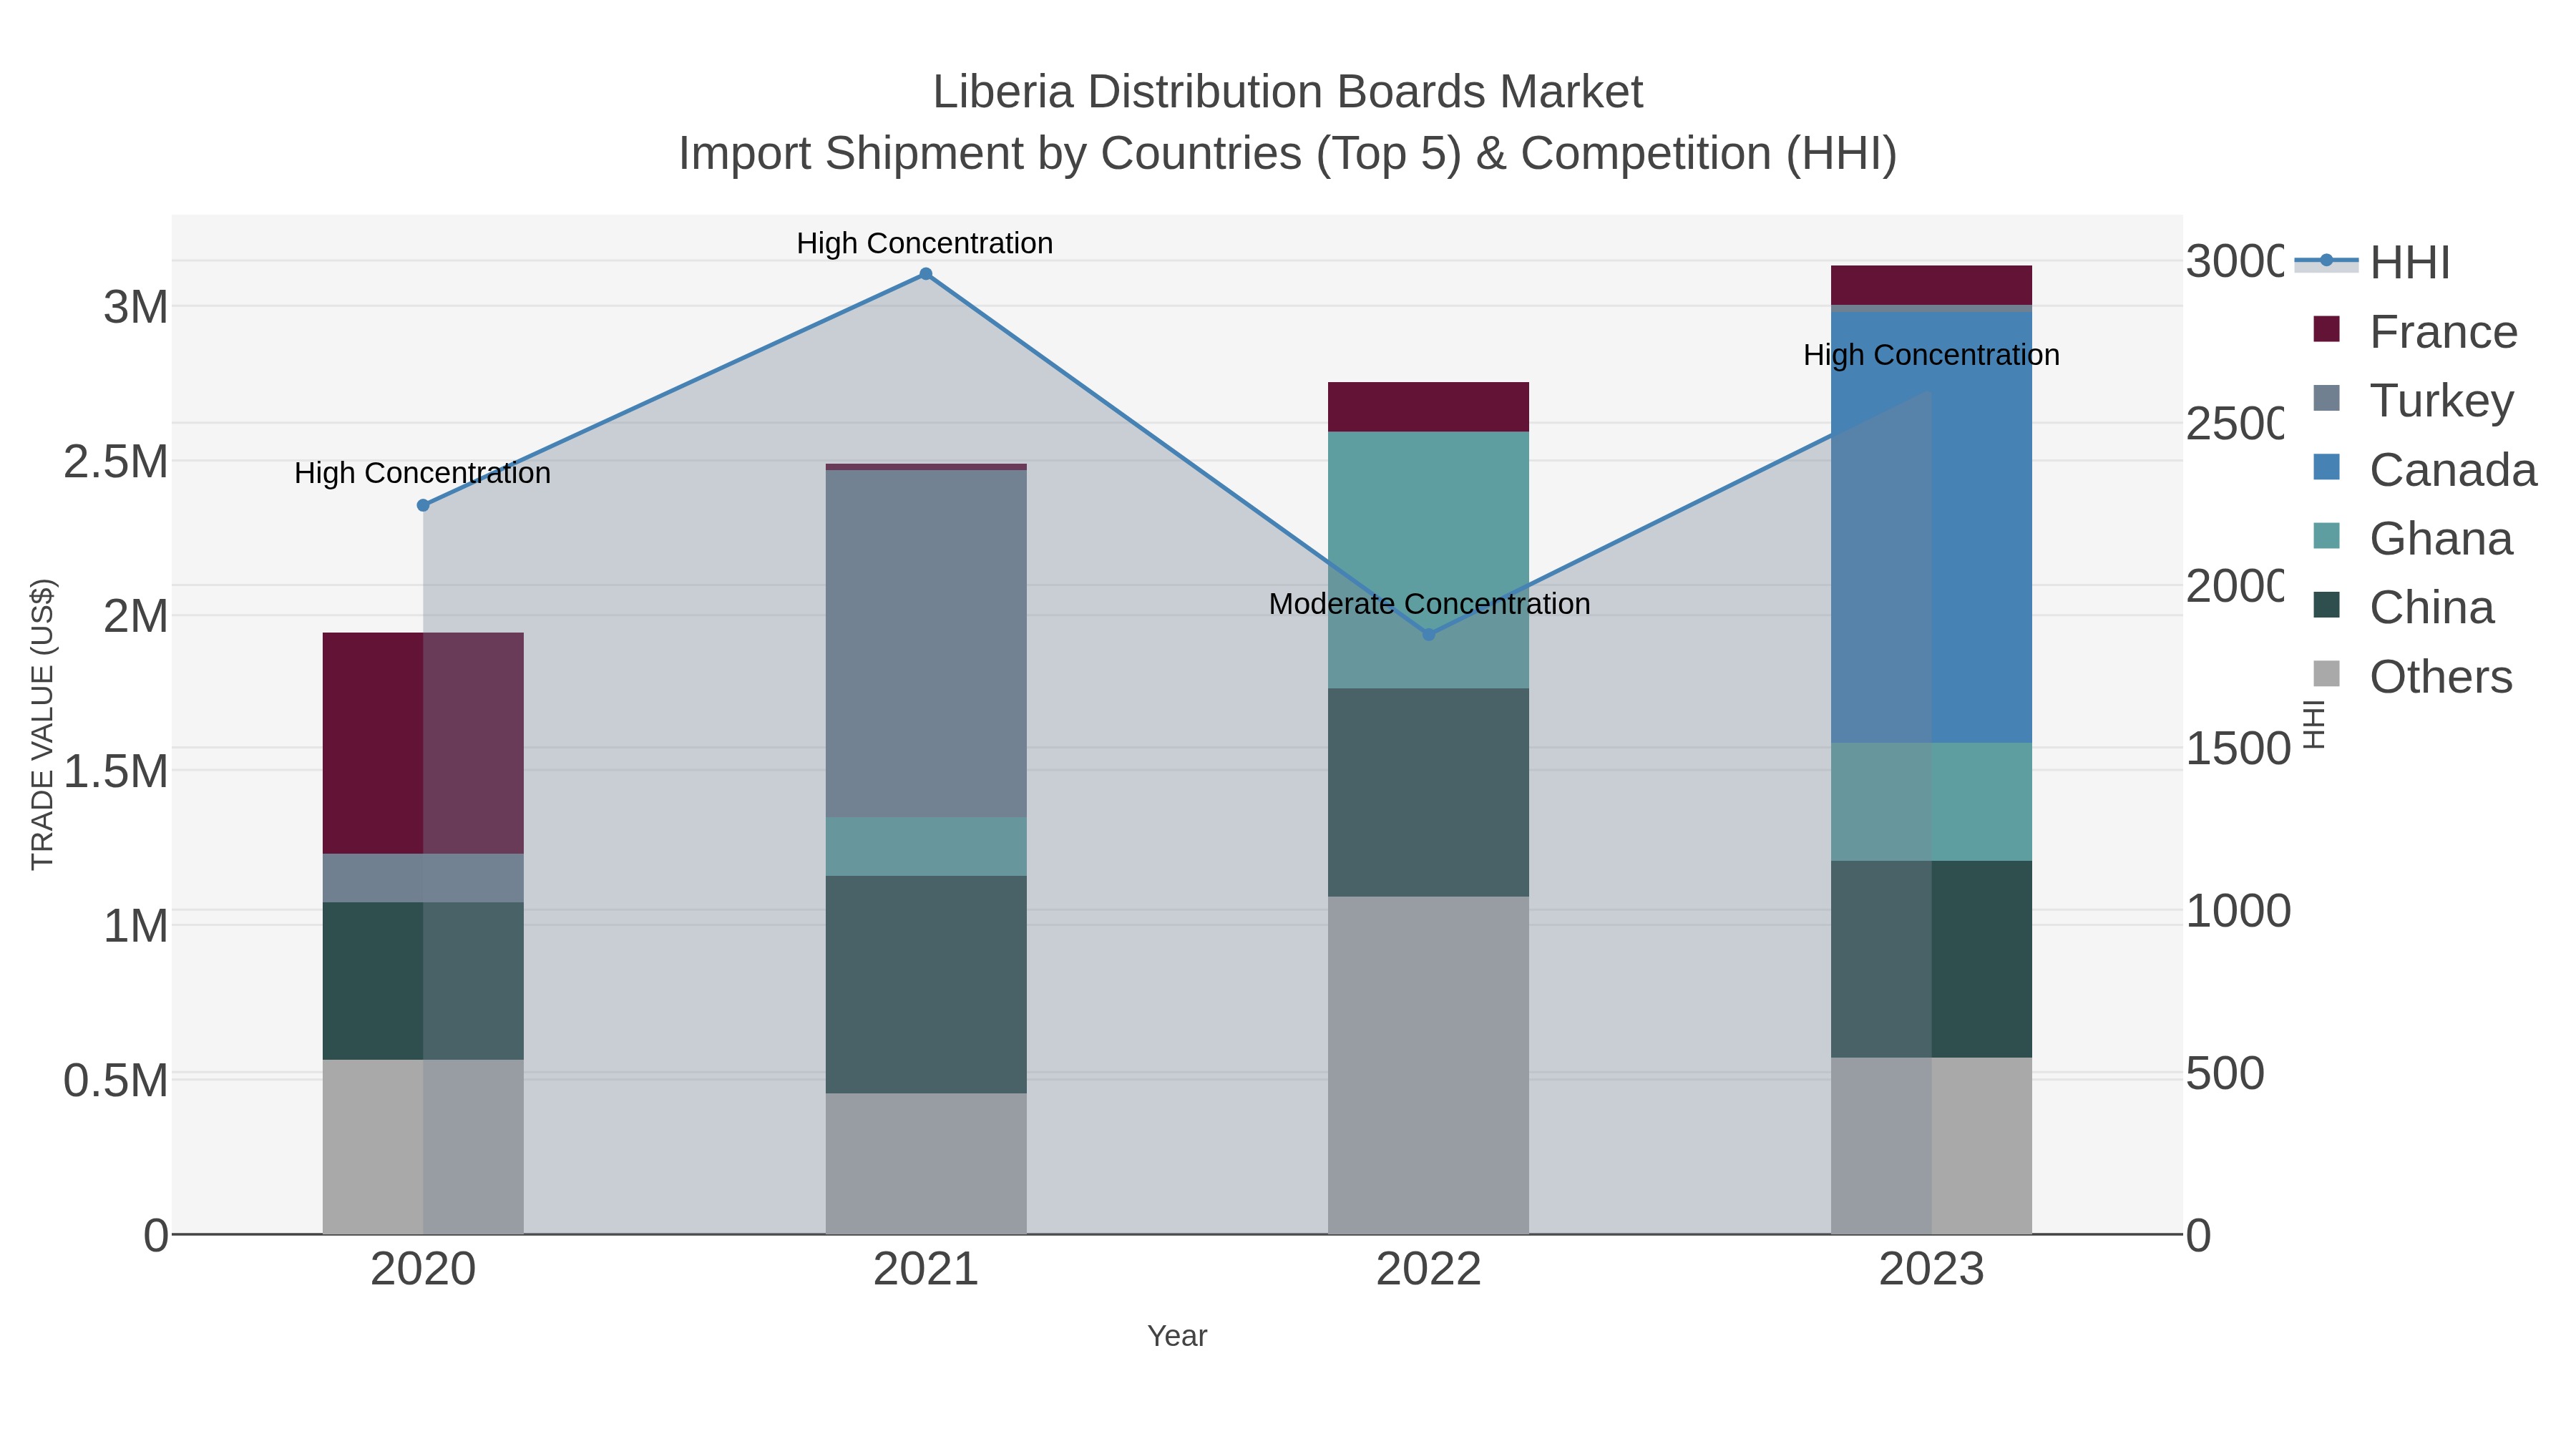Click the Import Shipment by Countries subtitle
Image resolution: width=2576 pixels, height=1449 pixels.
coord(1288,154)
